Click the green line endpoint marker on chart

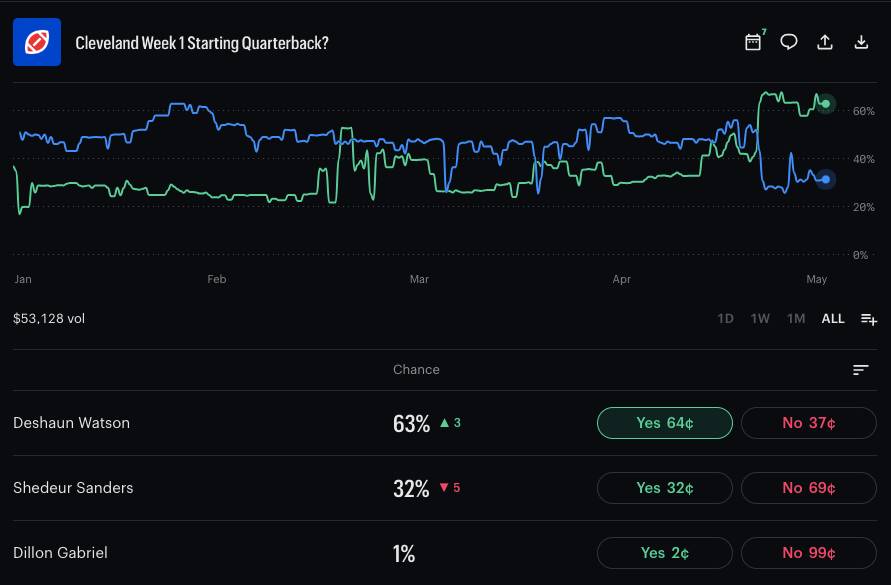coord(826,104)
